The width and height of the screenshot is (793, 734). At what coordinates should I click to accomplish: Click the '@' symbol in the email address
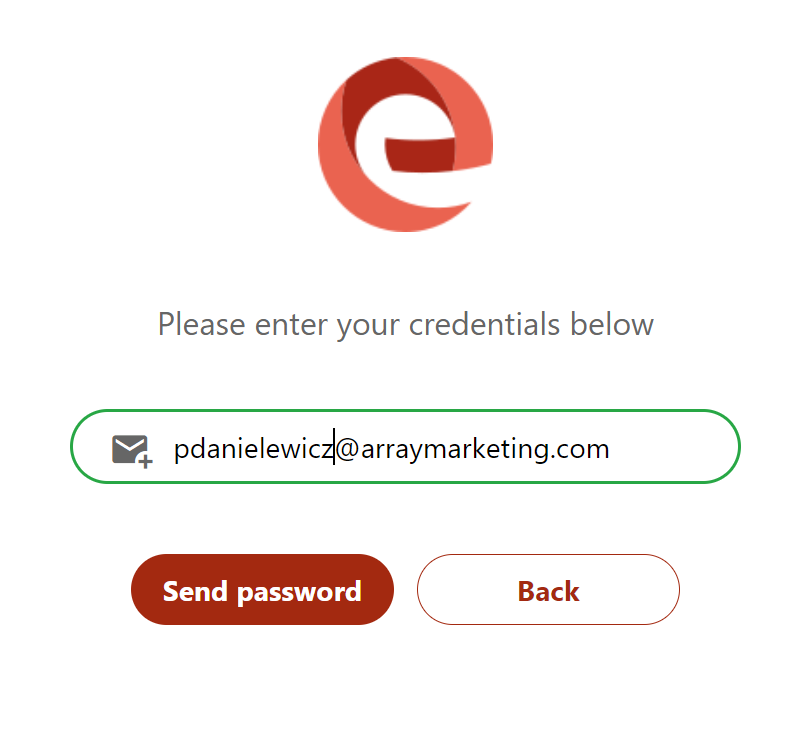pos(347,449)
